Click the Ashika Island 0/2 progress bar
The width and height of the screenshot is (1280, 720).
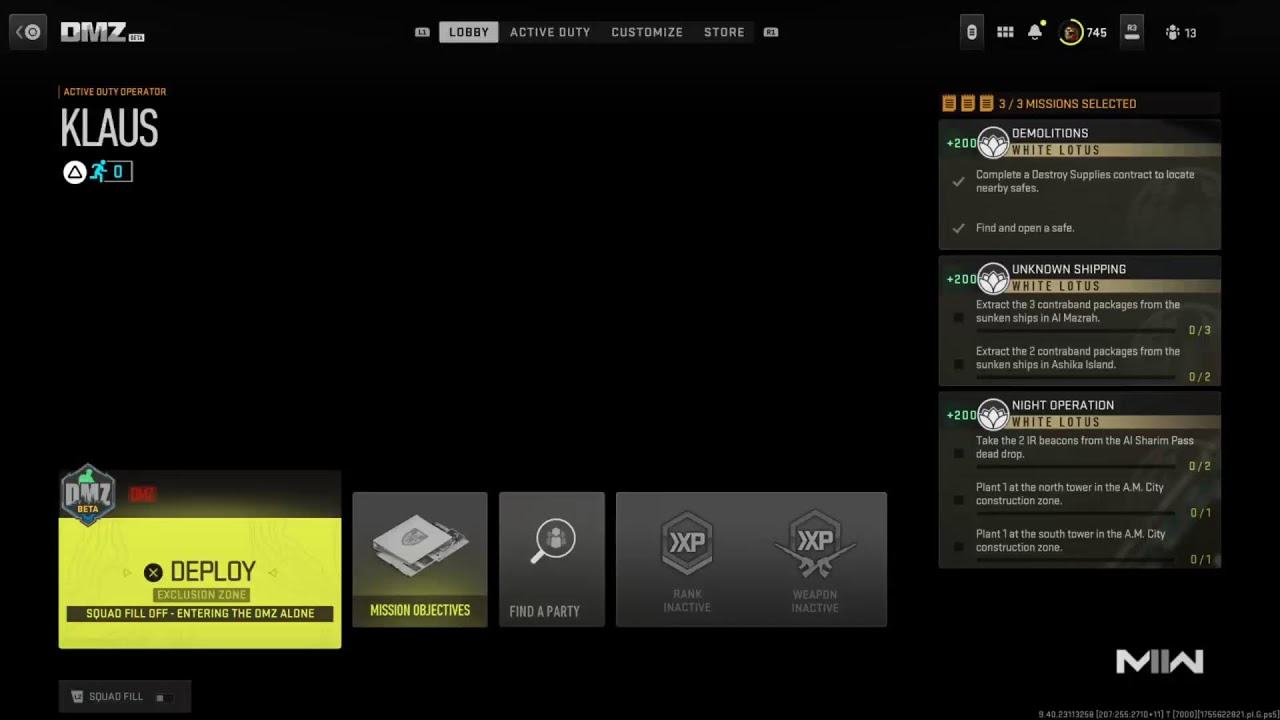(x=1076, y=377)
